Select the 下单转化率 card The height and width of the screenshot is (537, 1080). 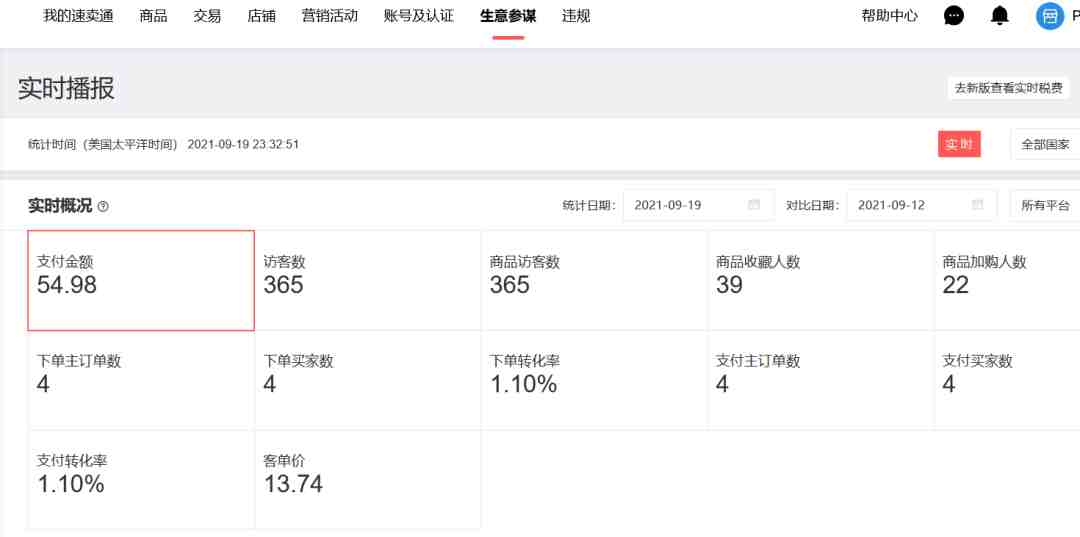coord(594,380)
